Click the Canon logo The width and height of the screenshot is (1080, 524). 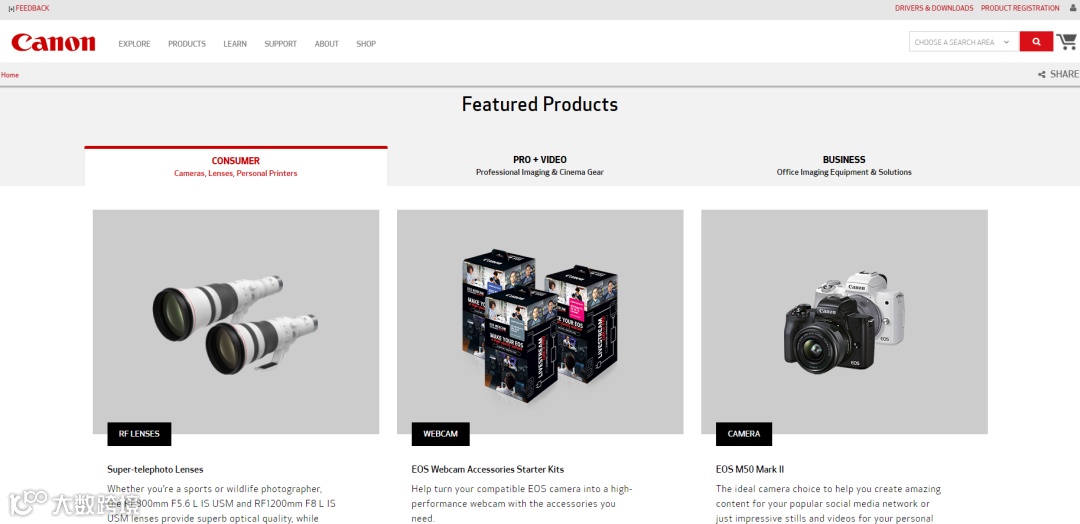(x=53, y=43)
